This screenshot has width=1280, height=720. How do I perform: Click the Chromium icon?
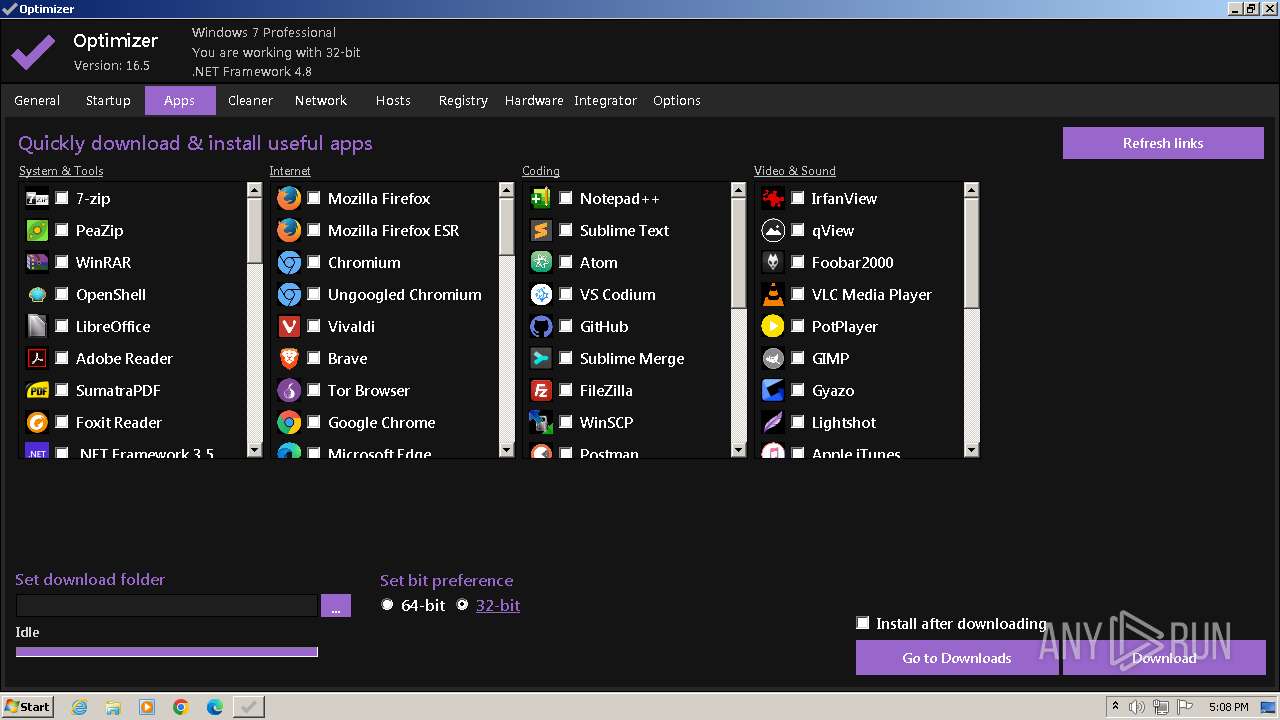289,262
